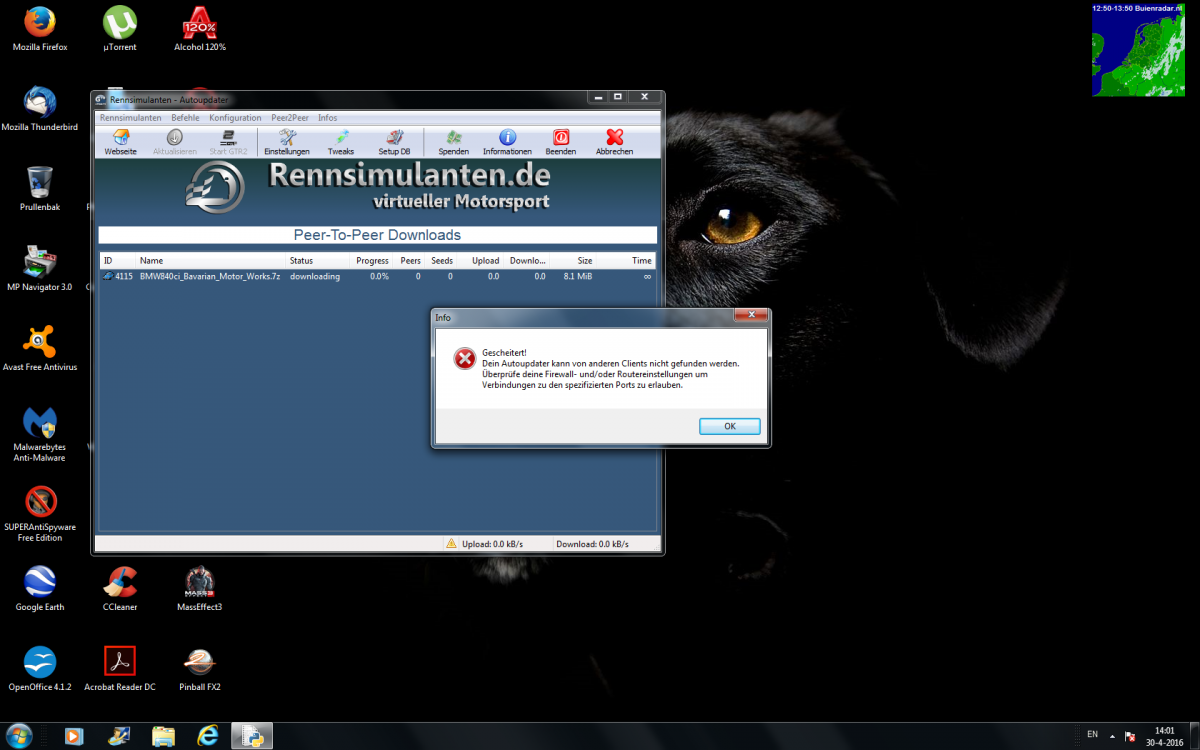The width and height of the screenshot is (1200, 750).
Task: Click the Spenden donation icon
Action: tap(453, 142)
